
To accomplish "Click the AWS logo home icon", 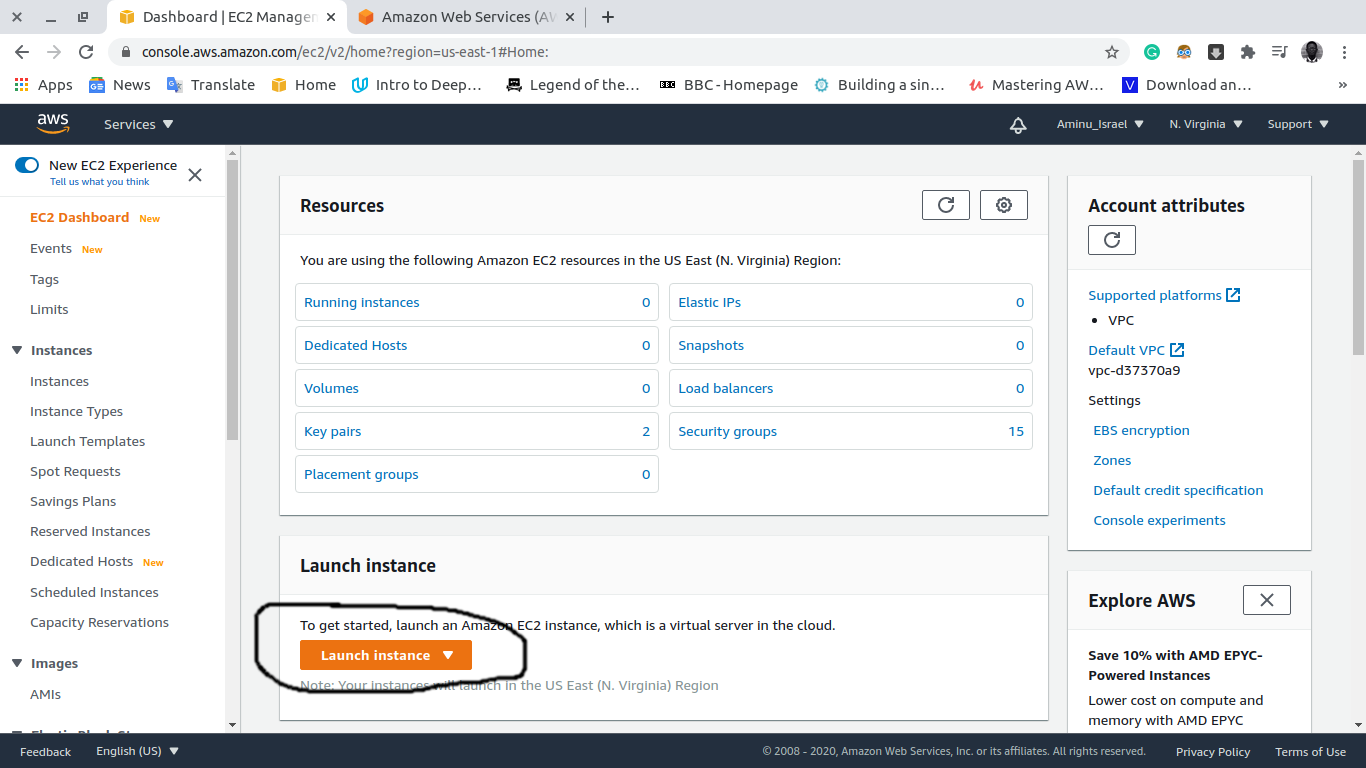I will point(53,123).
